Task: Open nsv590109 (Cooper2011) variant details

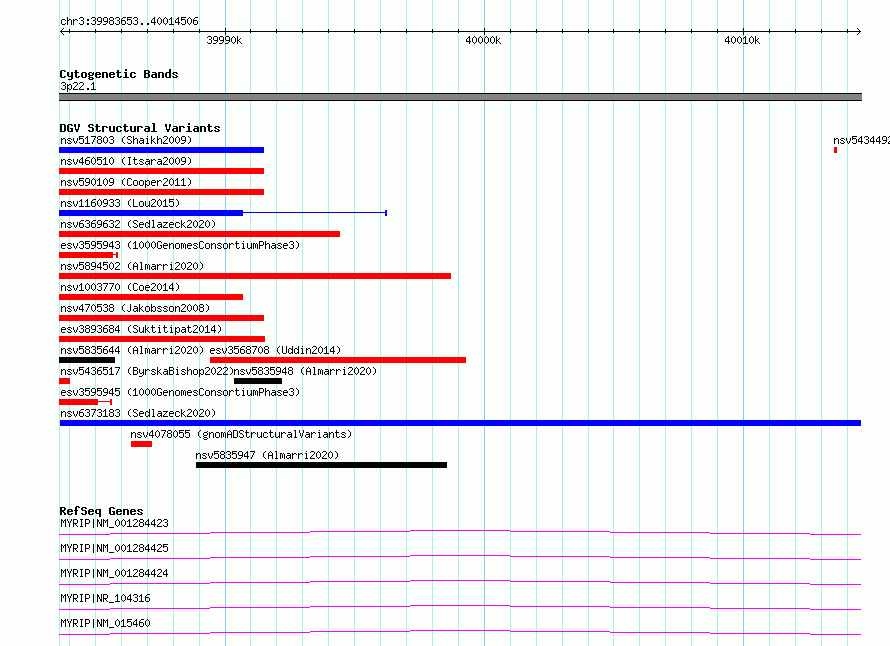Action: click(x=126, y=182)
